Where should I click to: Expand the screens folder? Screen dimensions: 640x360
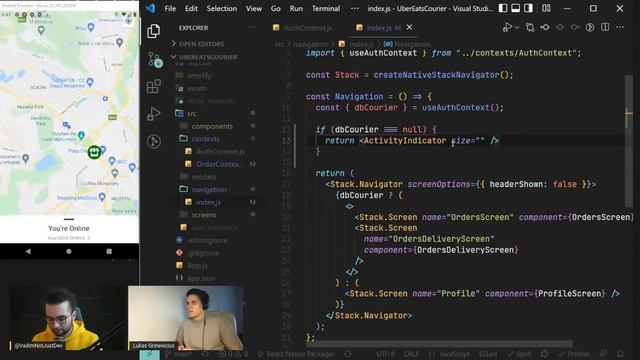(204, 215)
